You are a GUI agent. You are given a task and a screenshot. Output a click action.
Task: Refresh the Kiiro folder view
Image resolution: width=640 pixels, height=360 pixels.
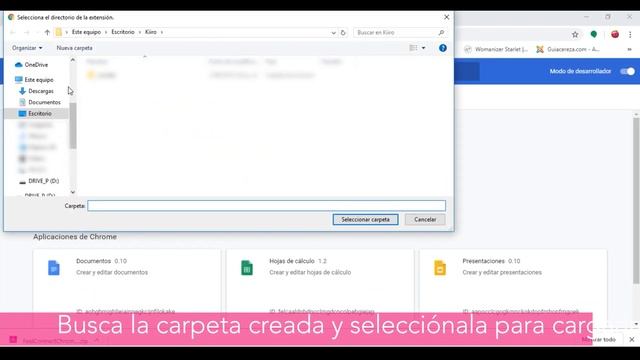(343, 32)
